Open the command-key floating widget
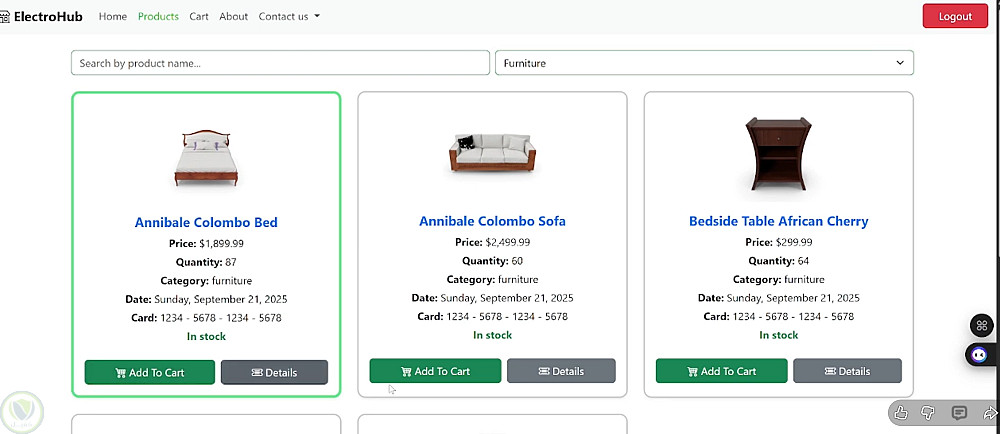 [982, 326]
